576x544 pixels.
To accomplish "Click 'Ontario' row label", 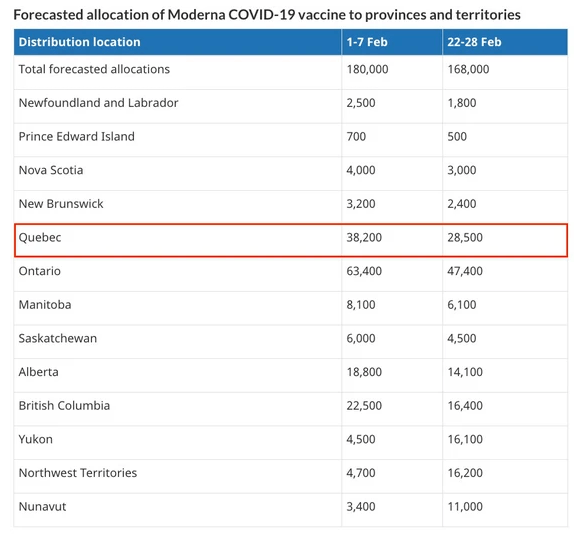I will coord(39,271).
